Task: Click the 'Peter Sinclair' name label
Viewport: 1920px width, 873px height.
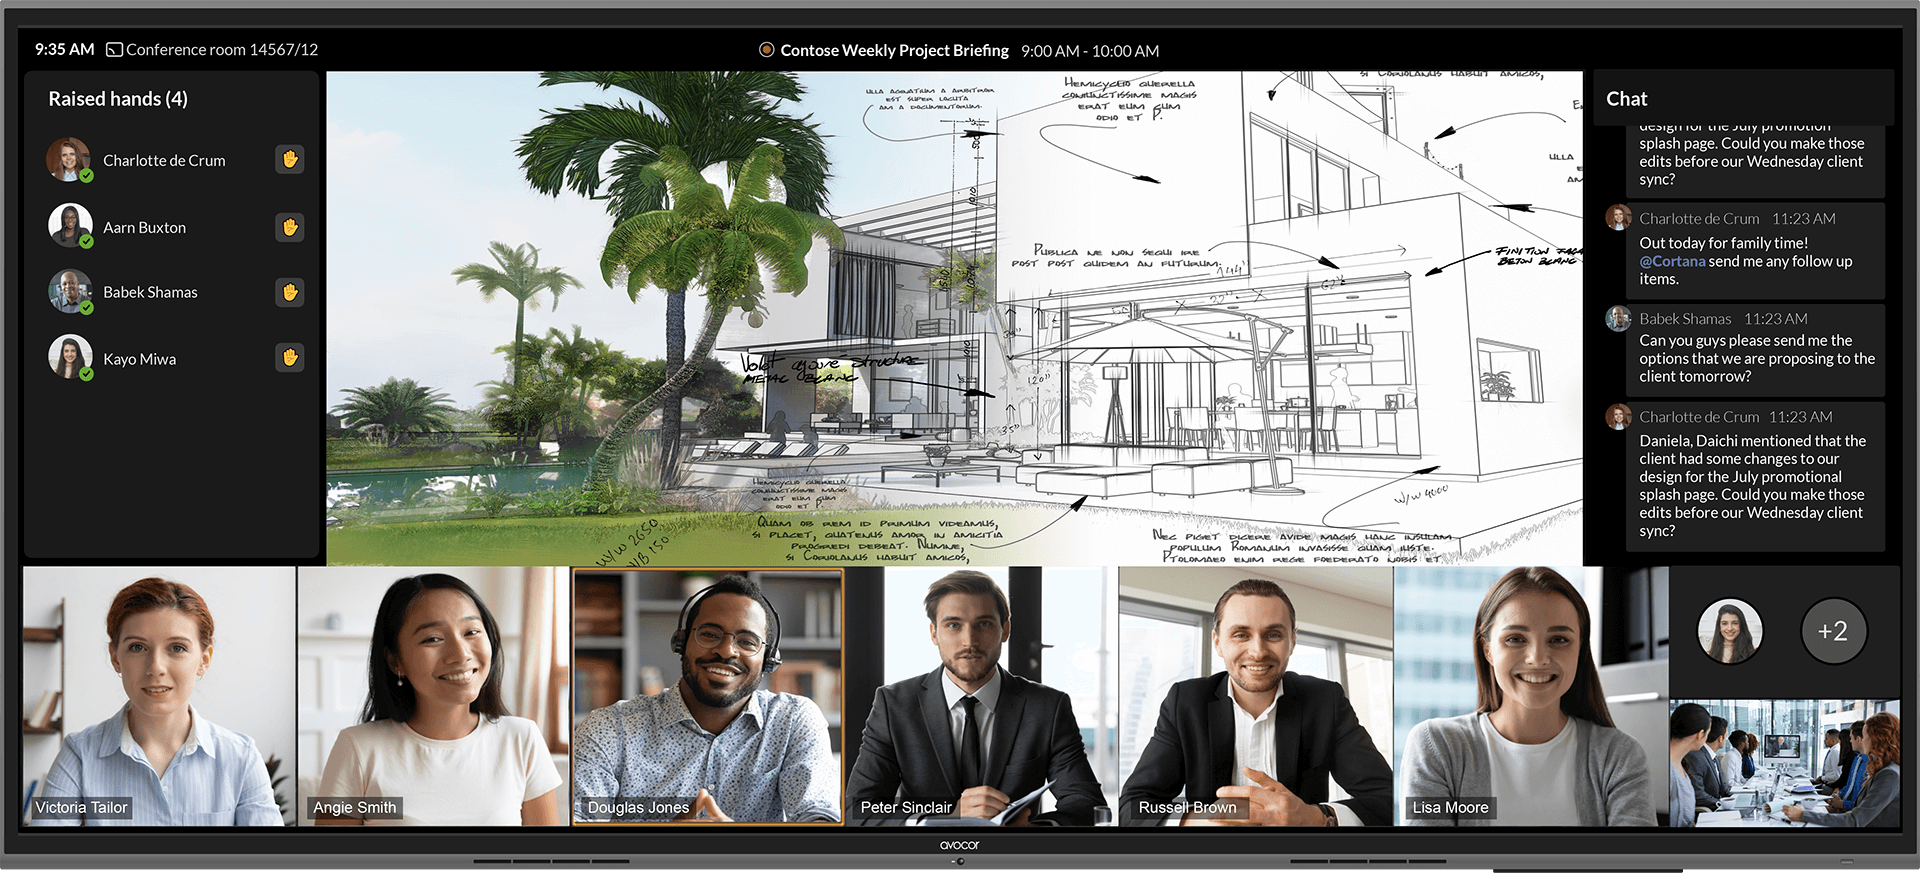Action: (906, 807)
